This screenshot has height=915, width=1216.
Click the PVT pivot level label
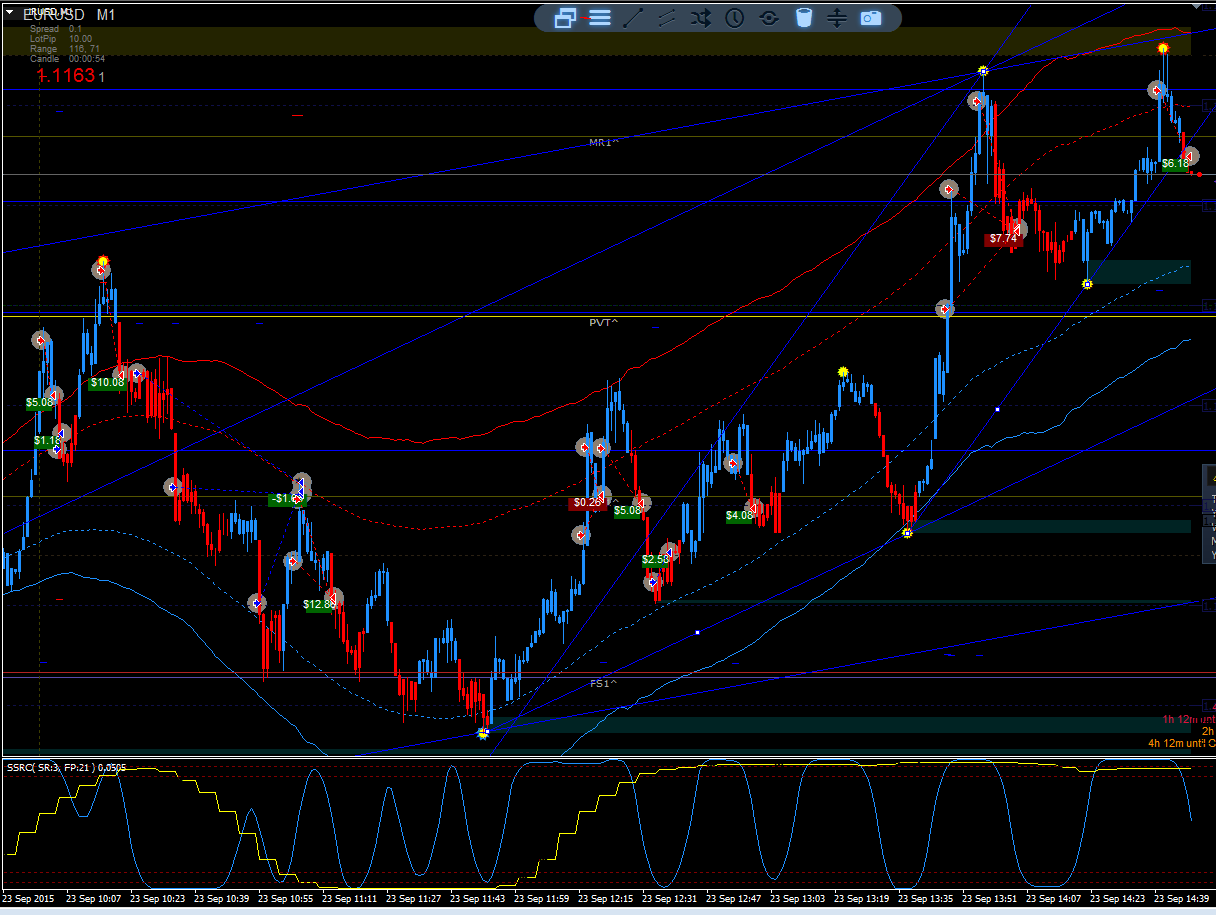(603, 323)
